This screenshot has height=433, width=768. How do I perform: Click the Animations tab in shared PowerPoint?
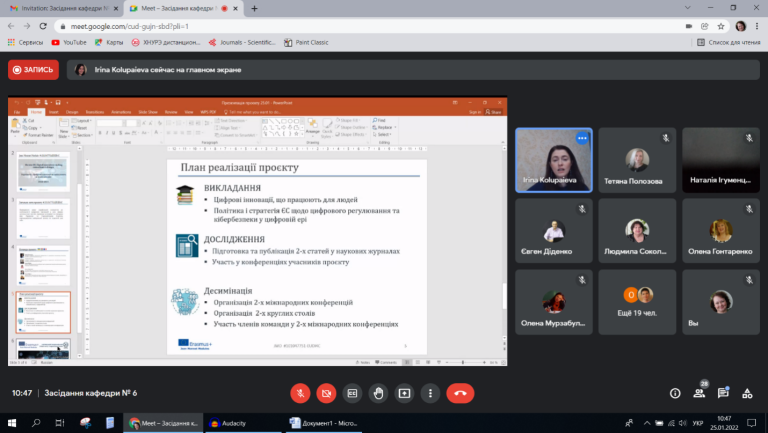(x=121, y=112)
